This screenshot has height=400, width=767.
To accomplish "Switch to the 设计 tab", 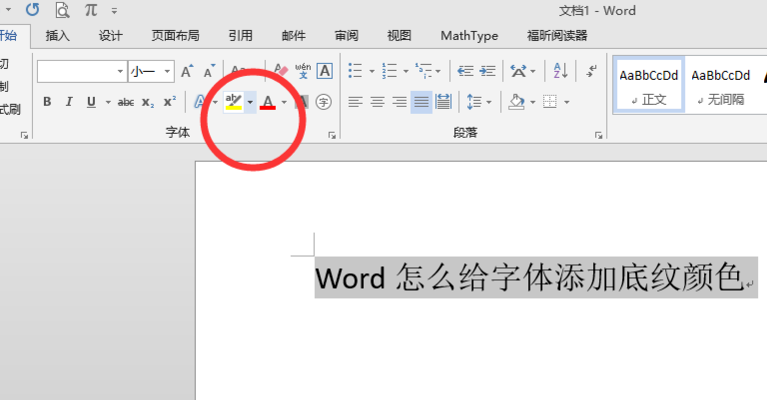I will pyautogui.click(x=111, y=36).
